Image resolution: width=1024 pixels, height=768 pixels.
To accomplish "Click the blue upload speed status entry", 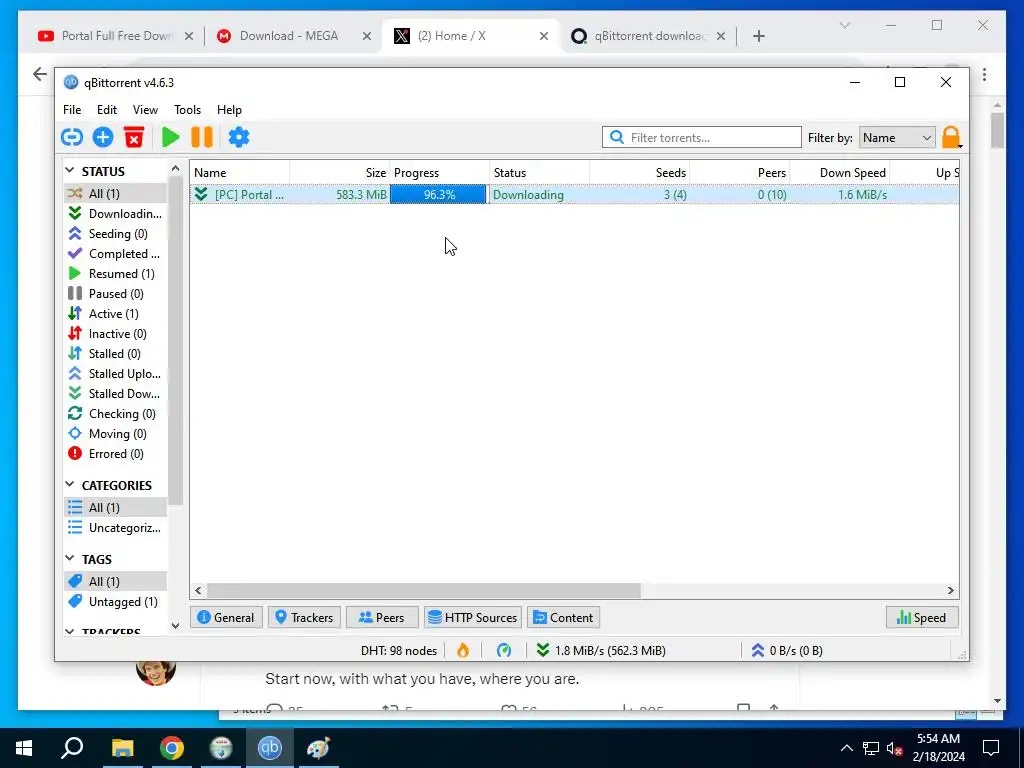I will tap(787, 650).
